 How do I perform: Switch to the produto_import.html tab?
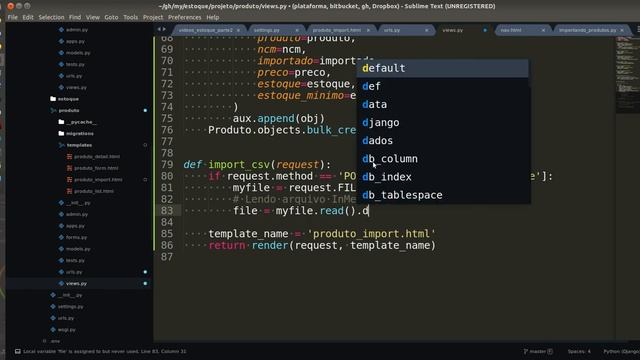coord(337,30)
